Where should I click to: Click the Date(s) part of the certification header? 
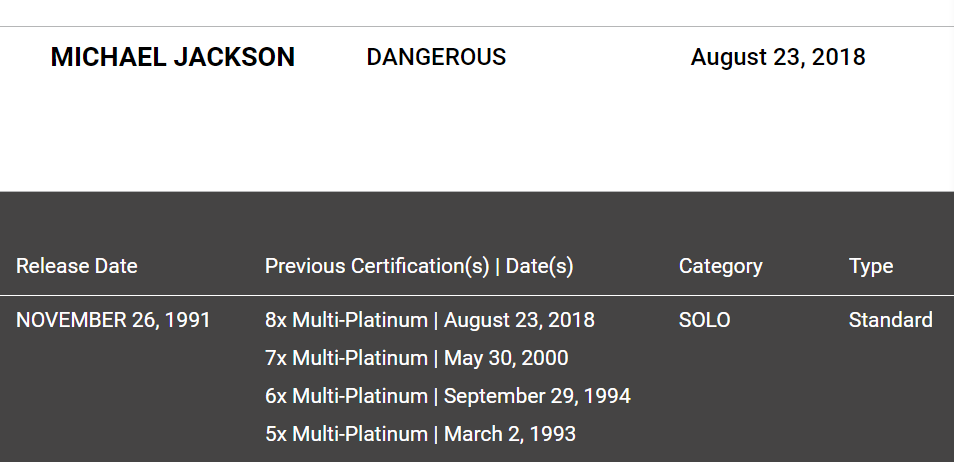coord(539,266)
